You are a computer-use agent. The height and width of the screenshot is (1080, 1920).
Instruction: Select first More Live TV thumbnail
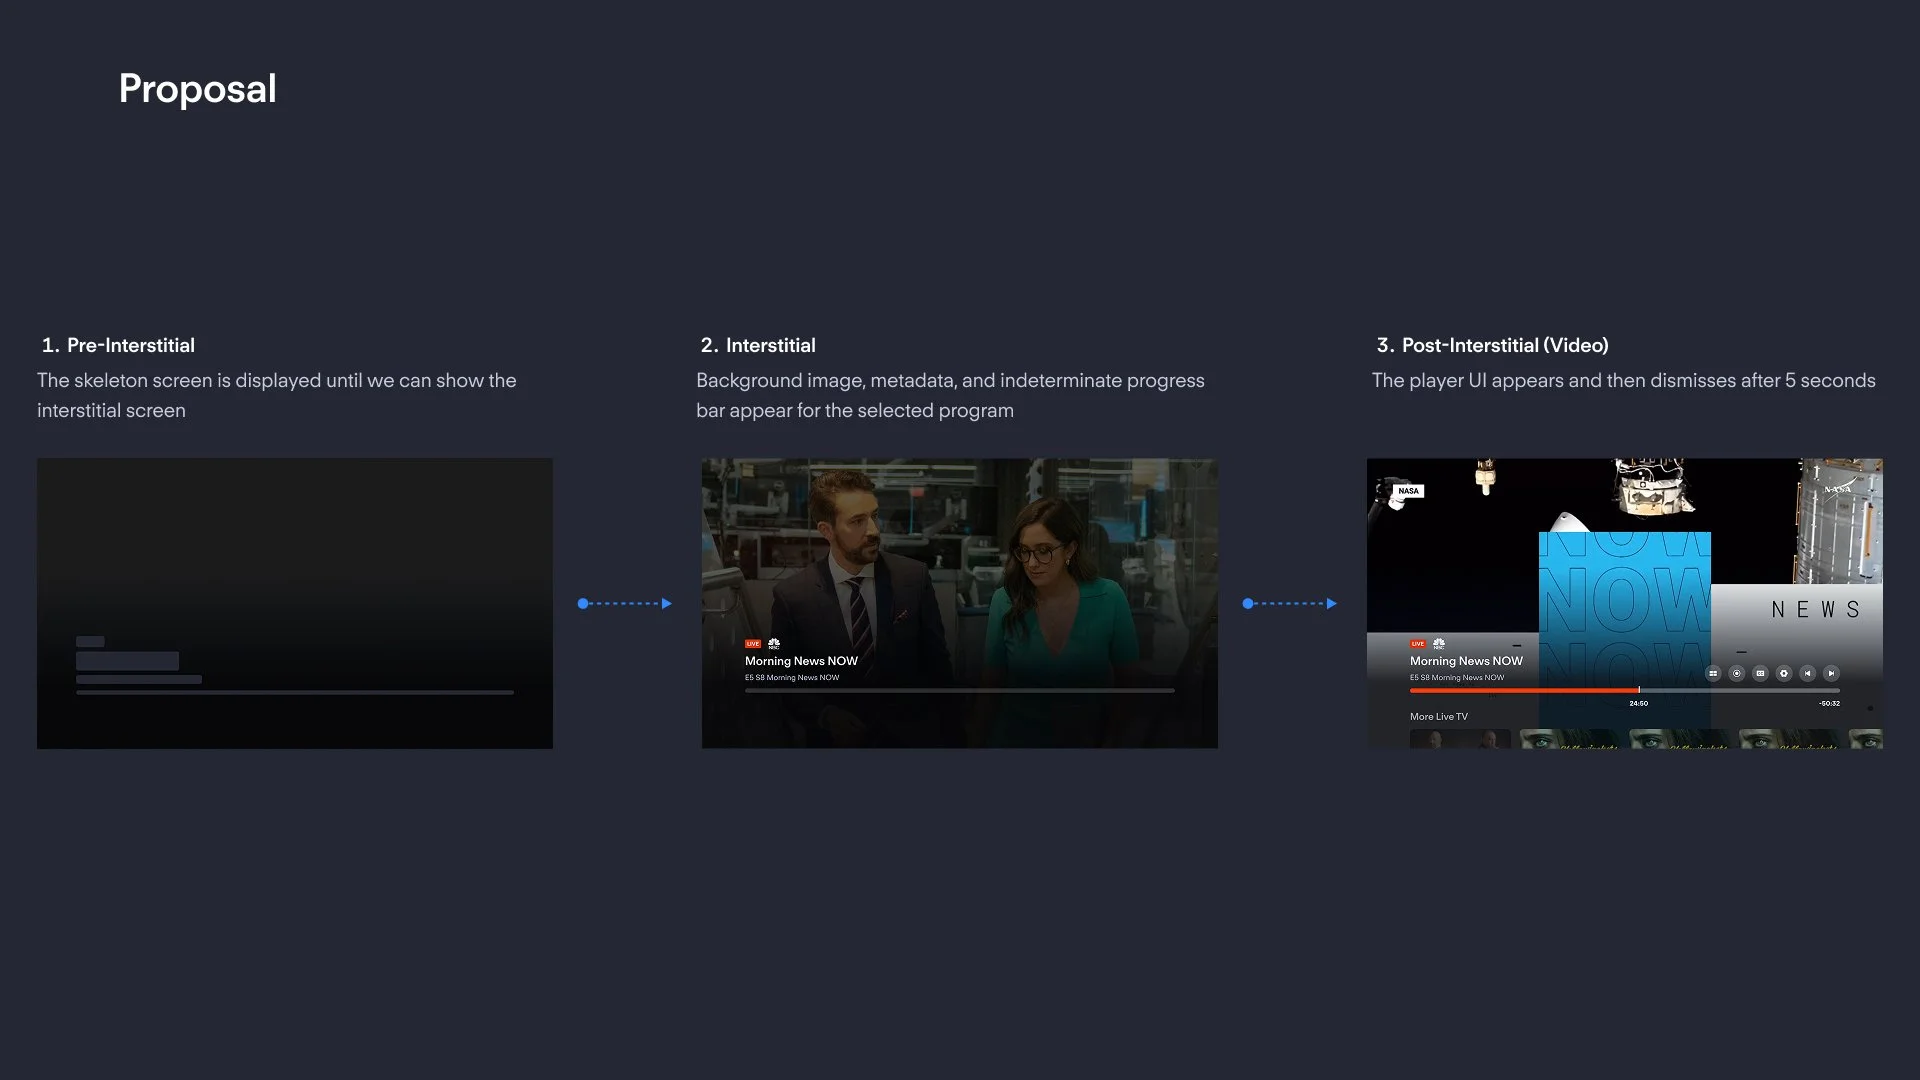(1460, 740)
